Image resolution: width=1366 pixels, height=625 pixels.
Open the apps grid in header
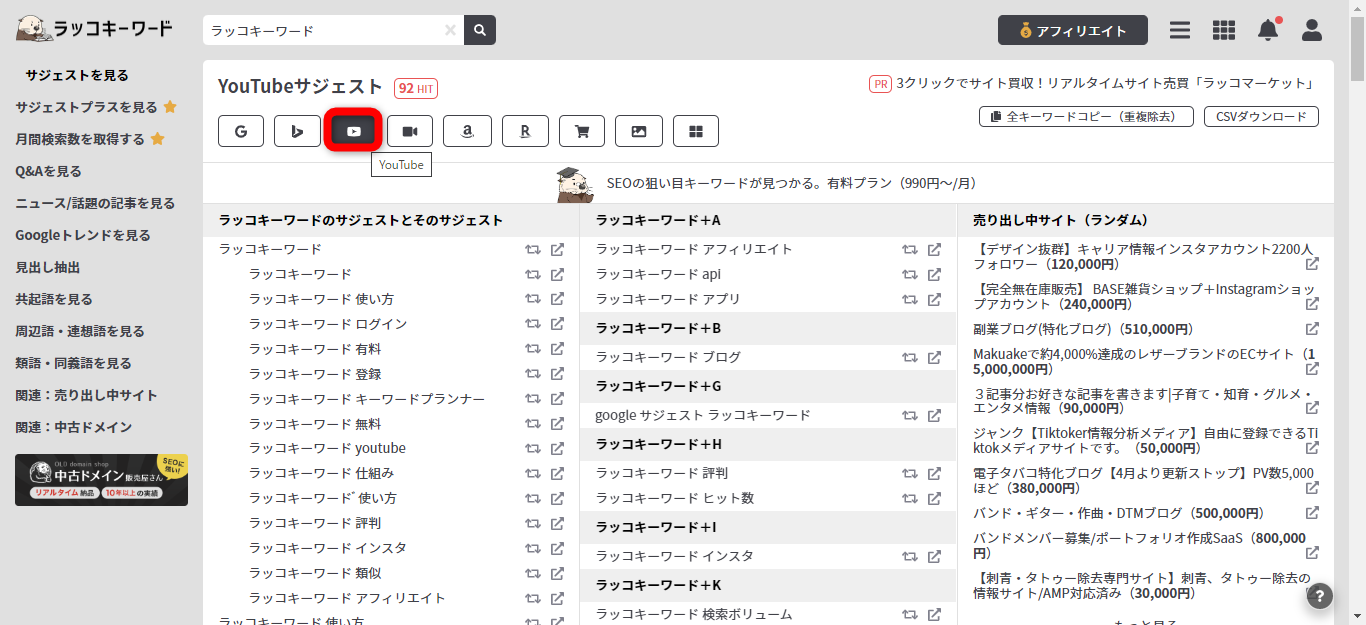tap(1224, 30)
